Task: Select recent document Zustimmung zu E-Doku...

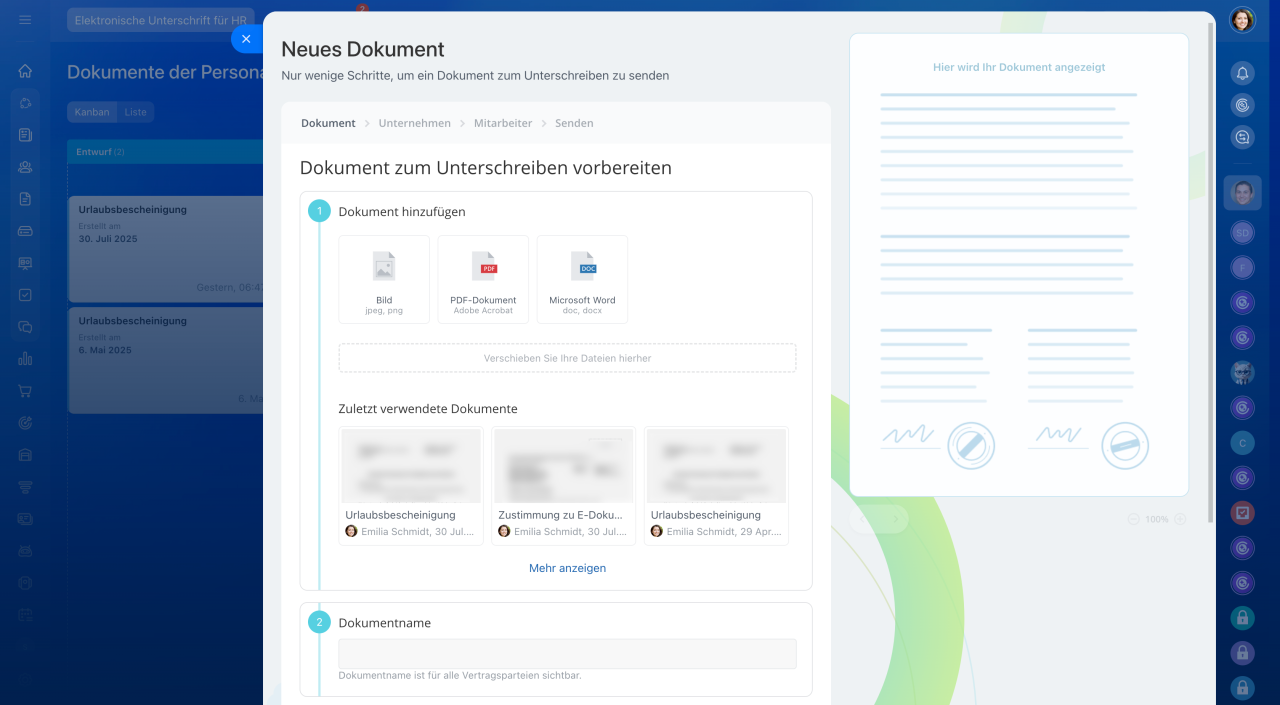Action: click(x=564, y=486)
